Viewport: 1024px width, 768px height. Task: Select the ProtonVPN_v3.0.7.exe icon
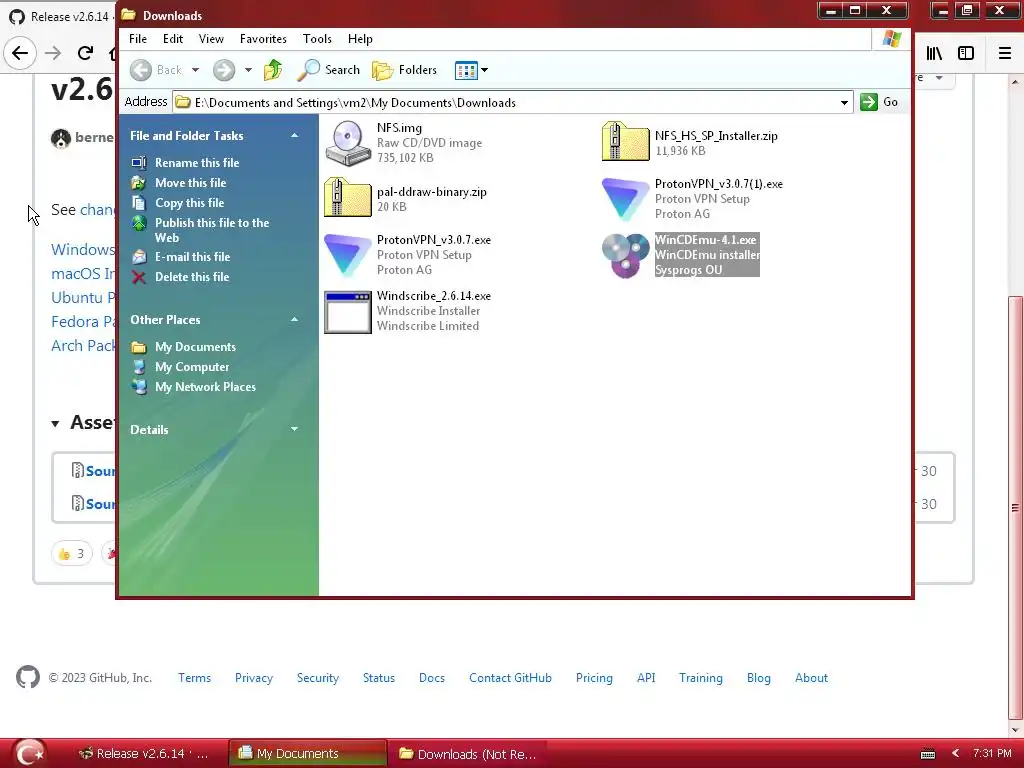click(x=347, y=255)
